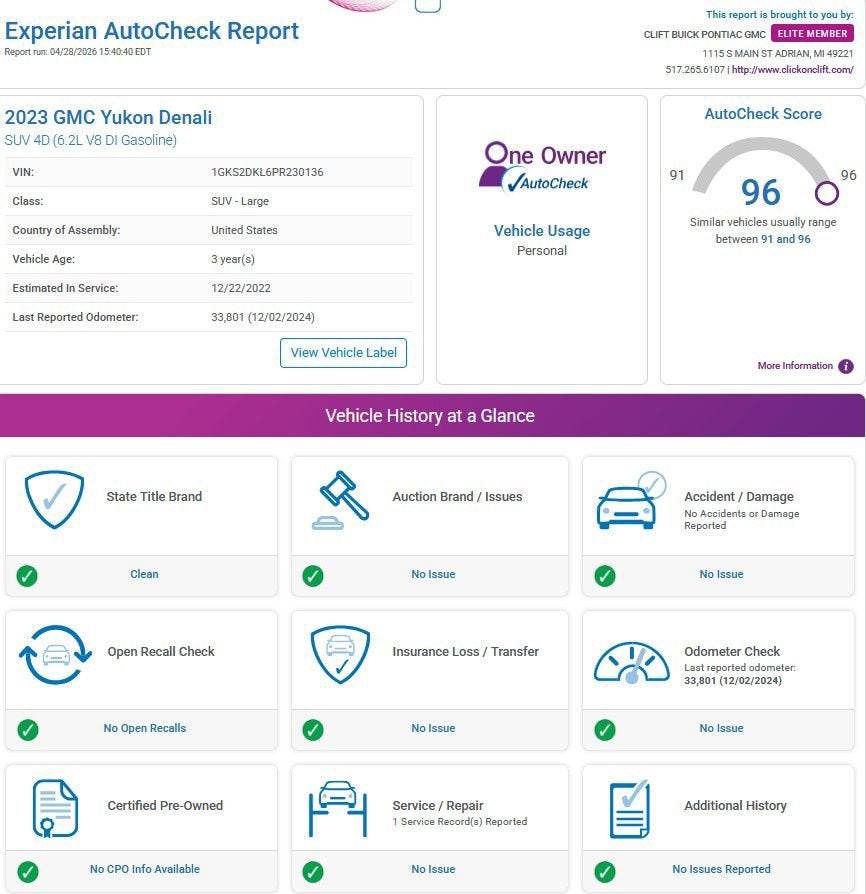Click the AutoCheck Score gauge marker
This screenshot has width=866, height=894.
(x=826, y=192)
